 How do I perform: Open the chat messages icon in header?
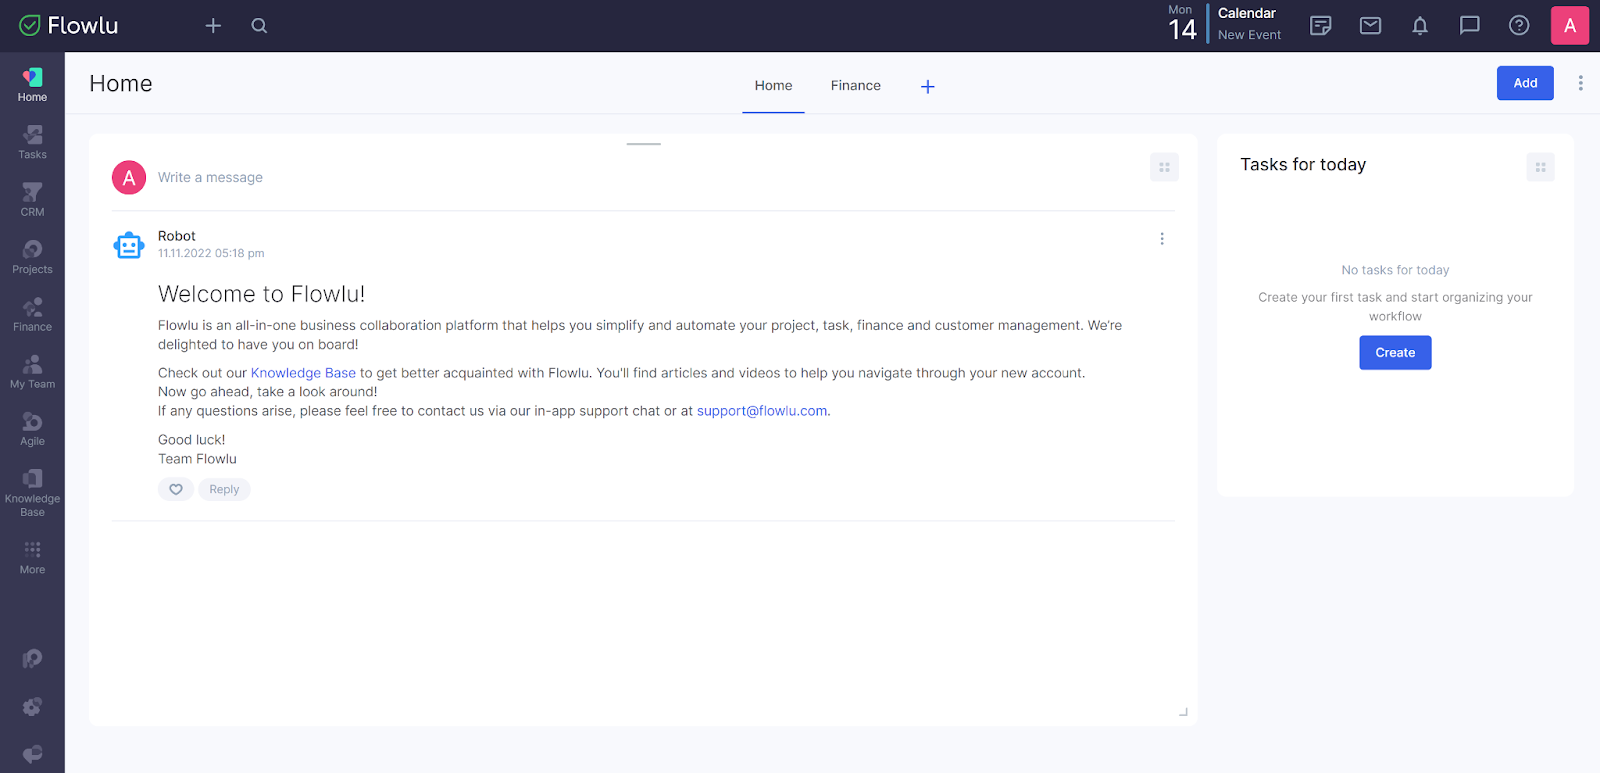tap(1469, 26)
